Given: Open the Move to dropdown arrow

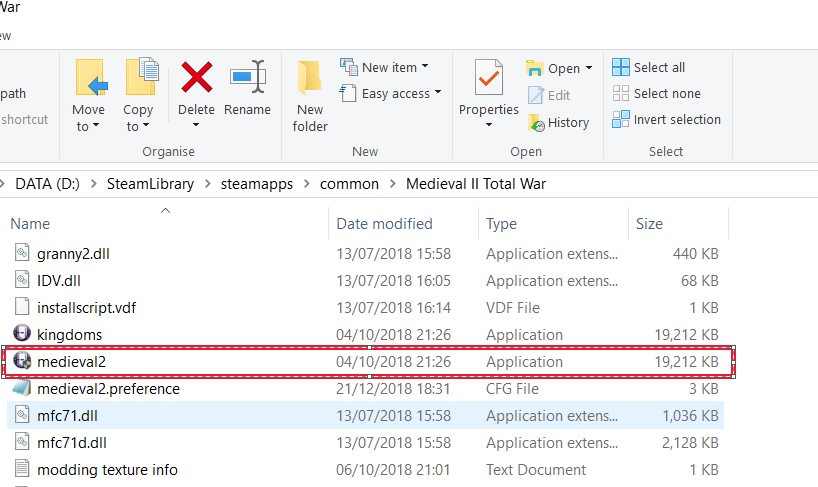Looking at the screenshot, I should 96,125.
